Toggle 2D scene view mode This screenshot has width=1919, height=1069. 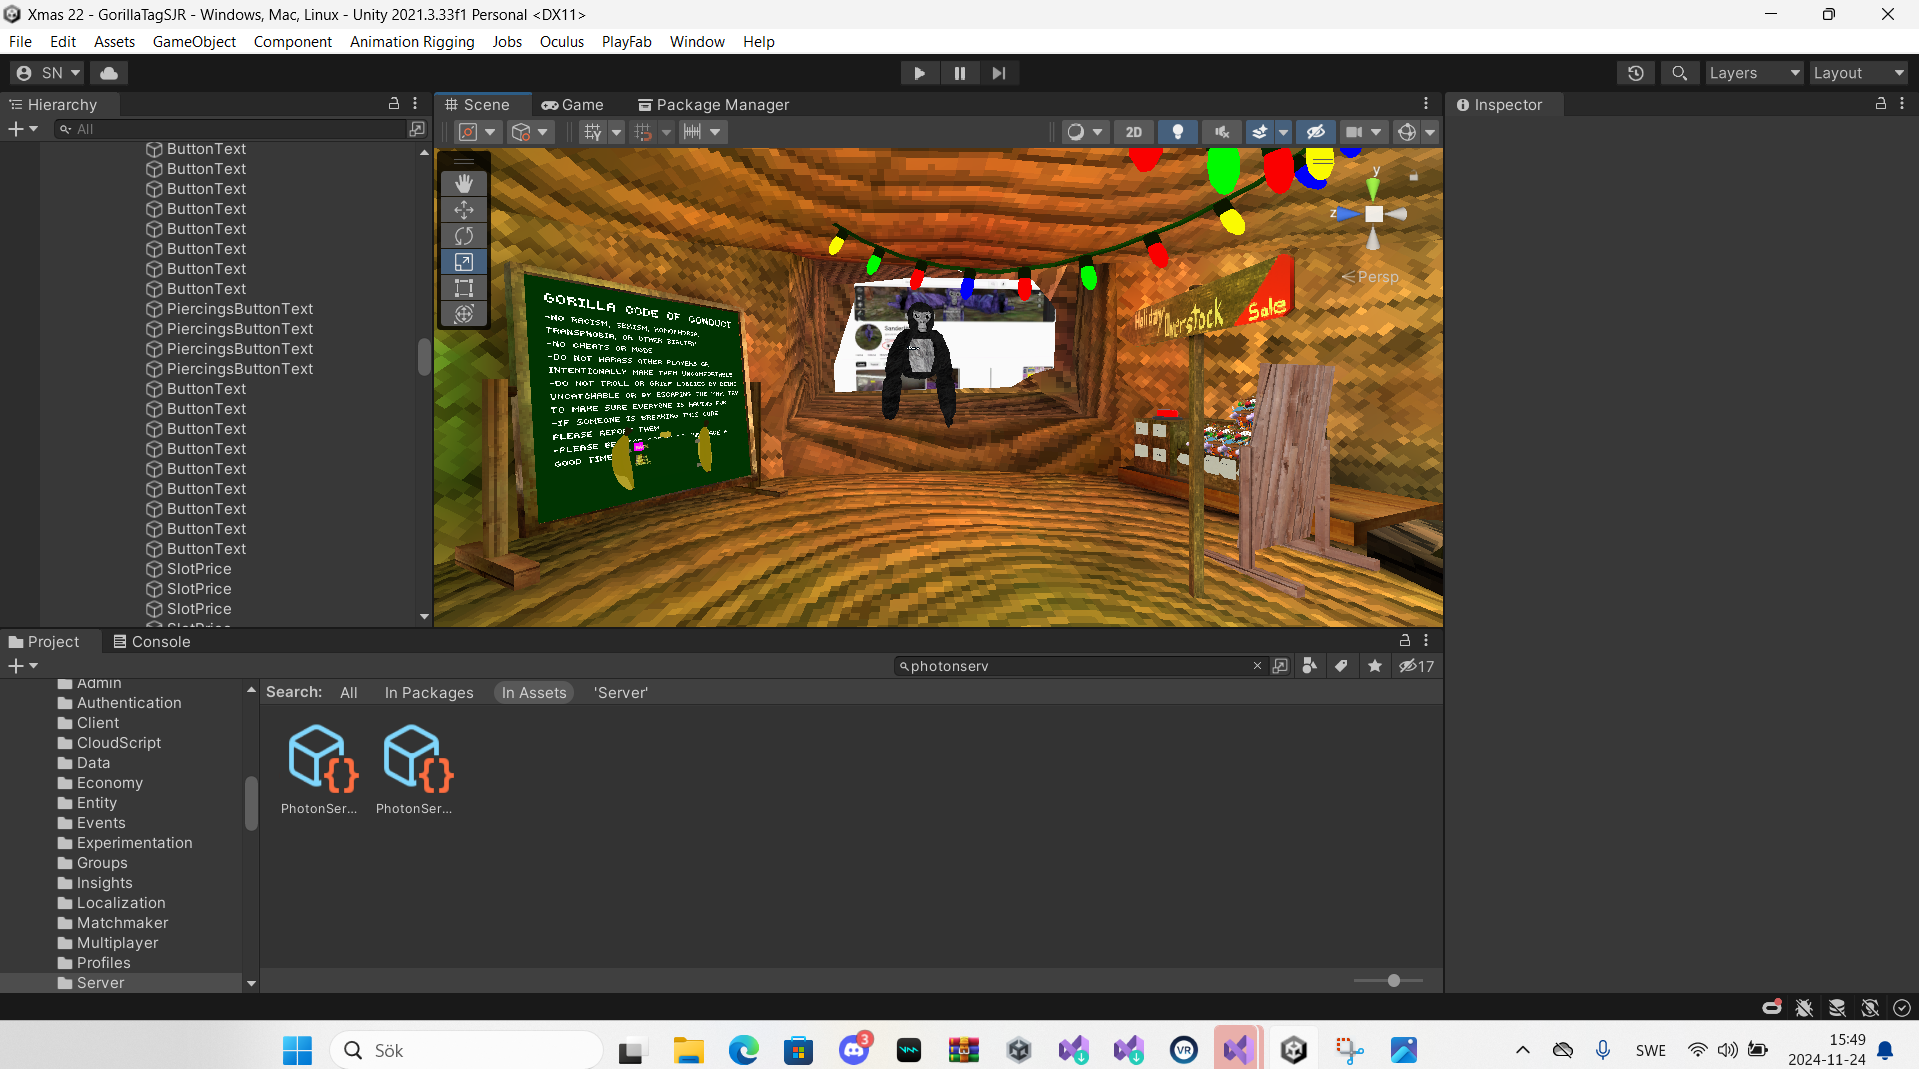pyautogui.click(x=1133, y=132)
